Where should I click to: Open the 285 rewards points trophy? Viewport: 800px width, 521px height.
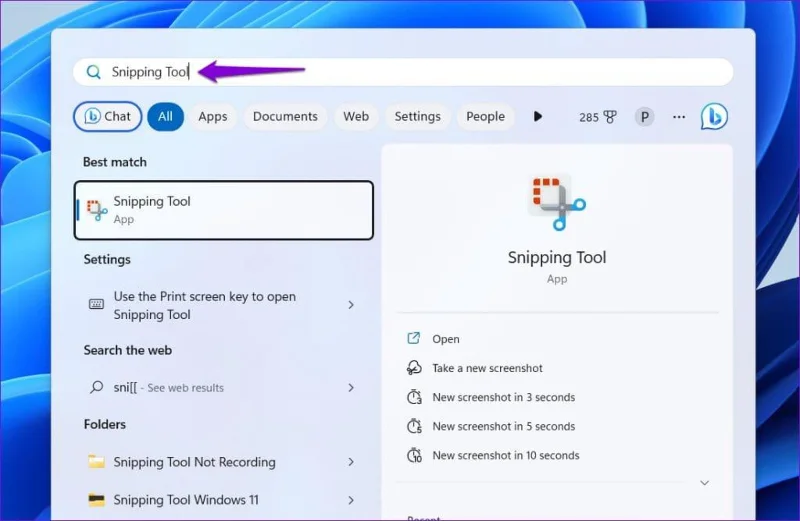point(597,117)
